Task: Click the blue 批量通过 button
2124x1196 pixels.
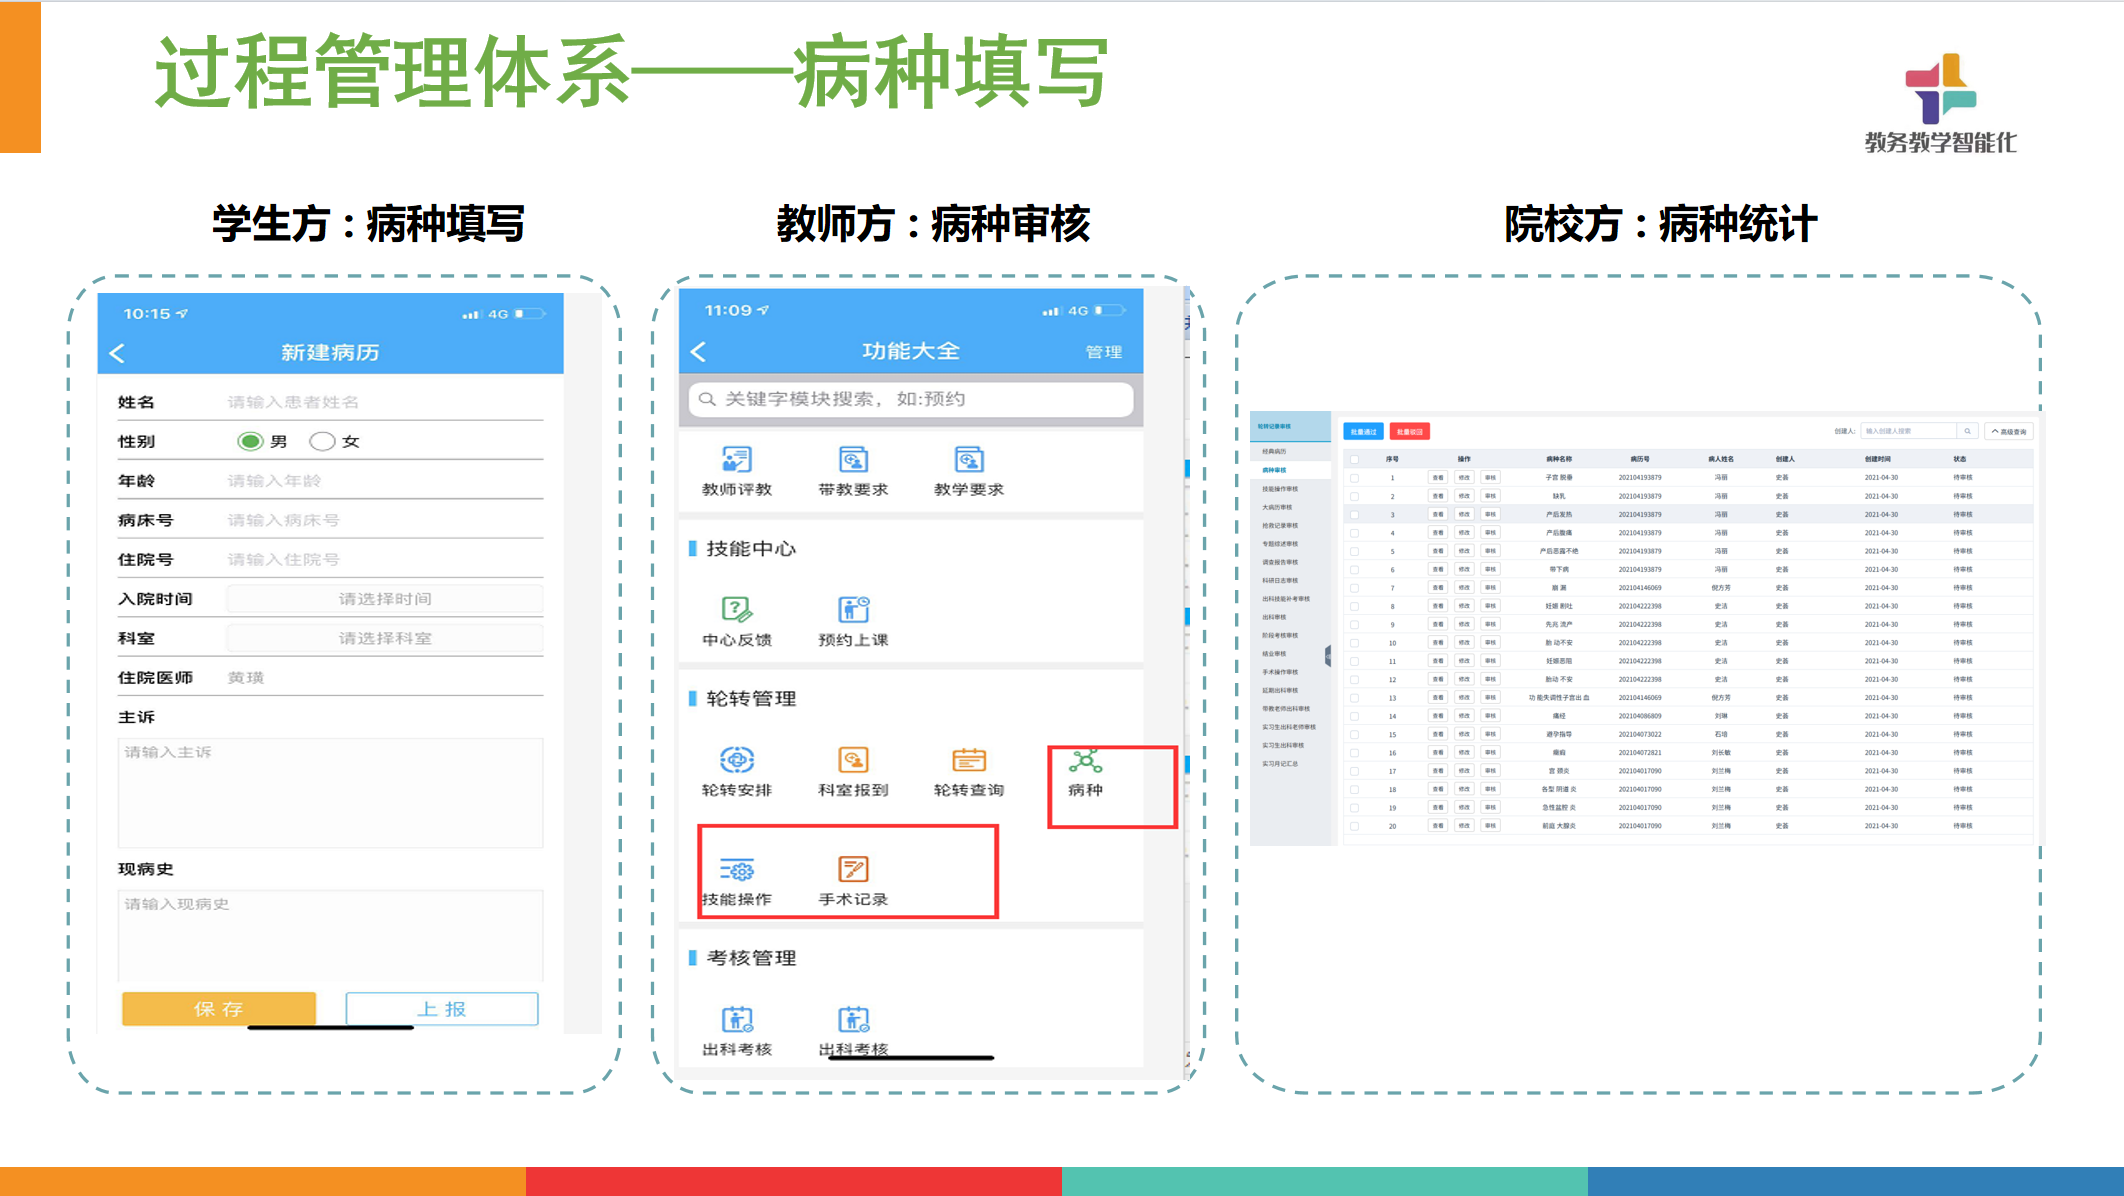Action: pos(1362,432)
